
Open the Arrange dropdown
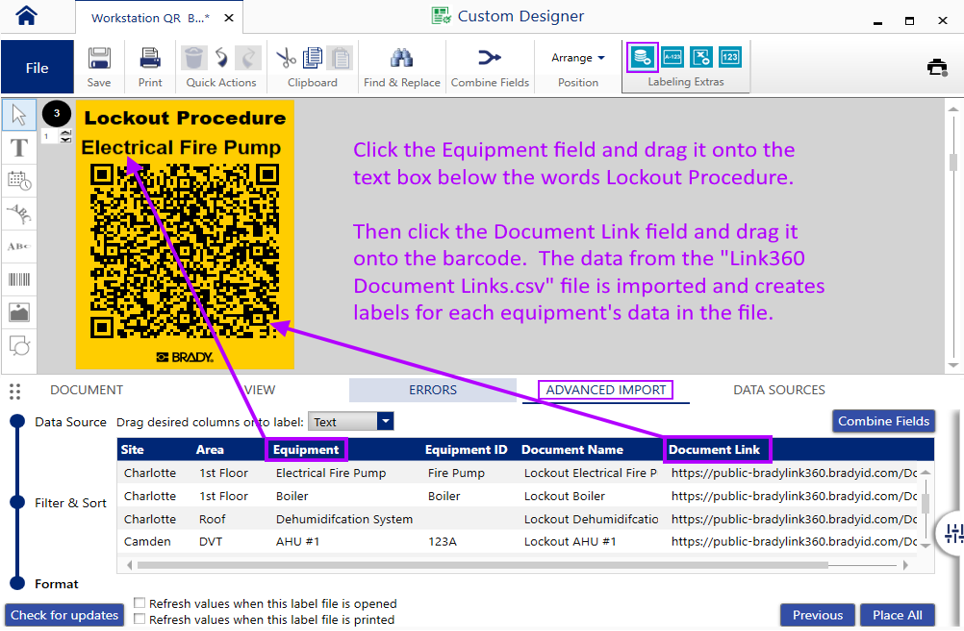click(578, 57)
